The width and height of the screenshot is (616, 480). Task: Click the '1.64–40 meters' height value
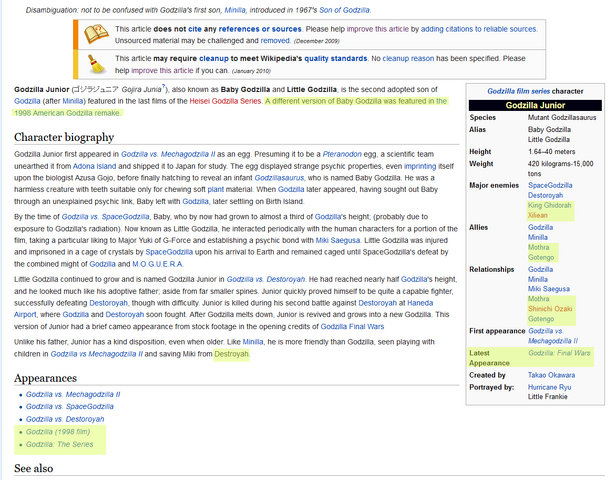click(x=552, y=152)
